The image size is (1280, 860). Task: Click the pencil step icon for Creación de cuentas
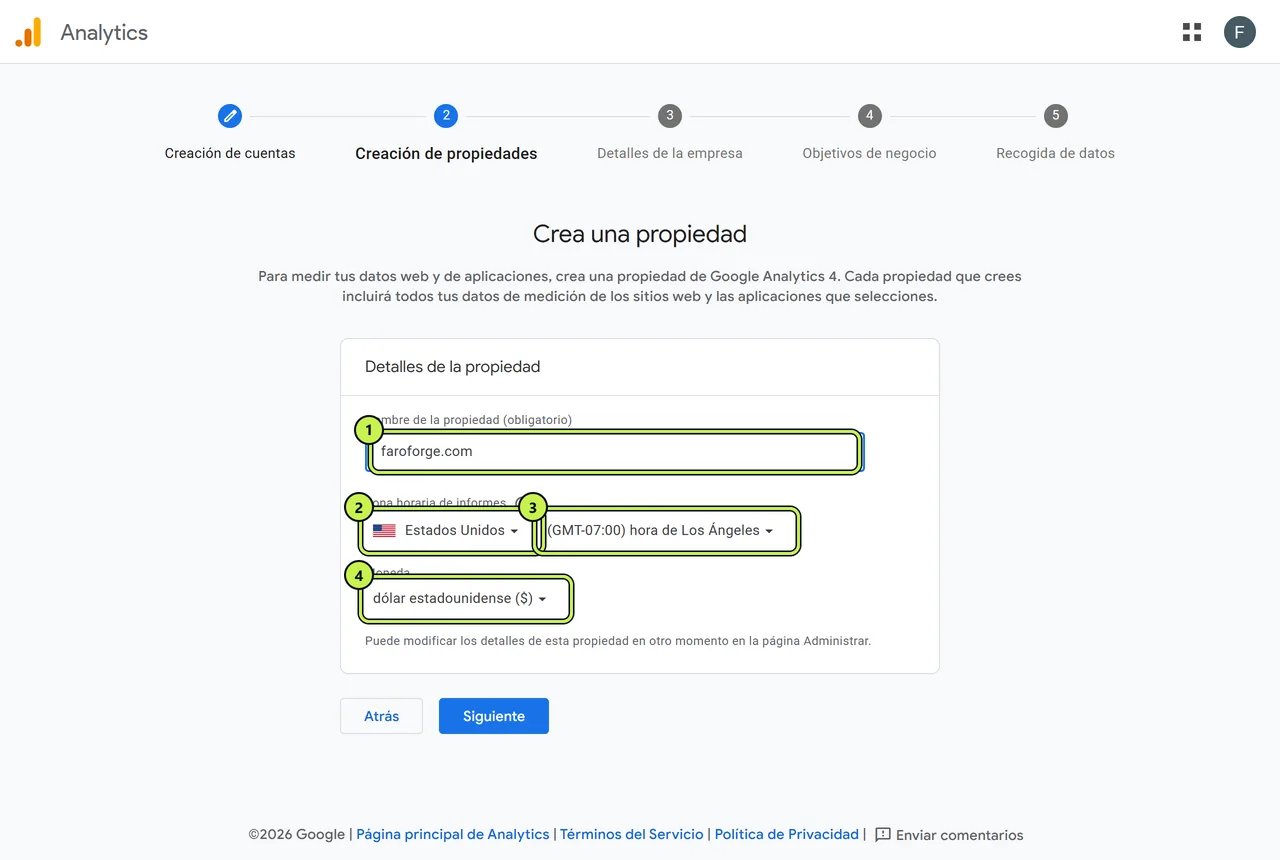pyautogui.click(x=230, y=116)
